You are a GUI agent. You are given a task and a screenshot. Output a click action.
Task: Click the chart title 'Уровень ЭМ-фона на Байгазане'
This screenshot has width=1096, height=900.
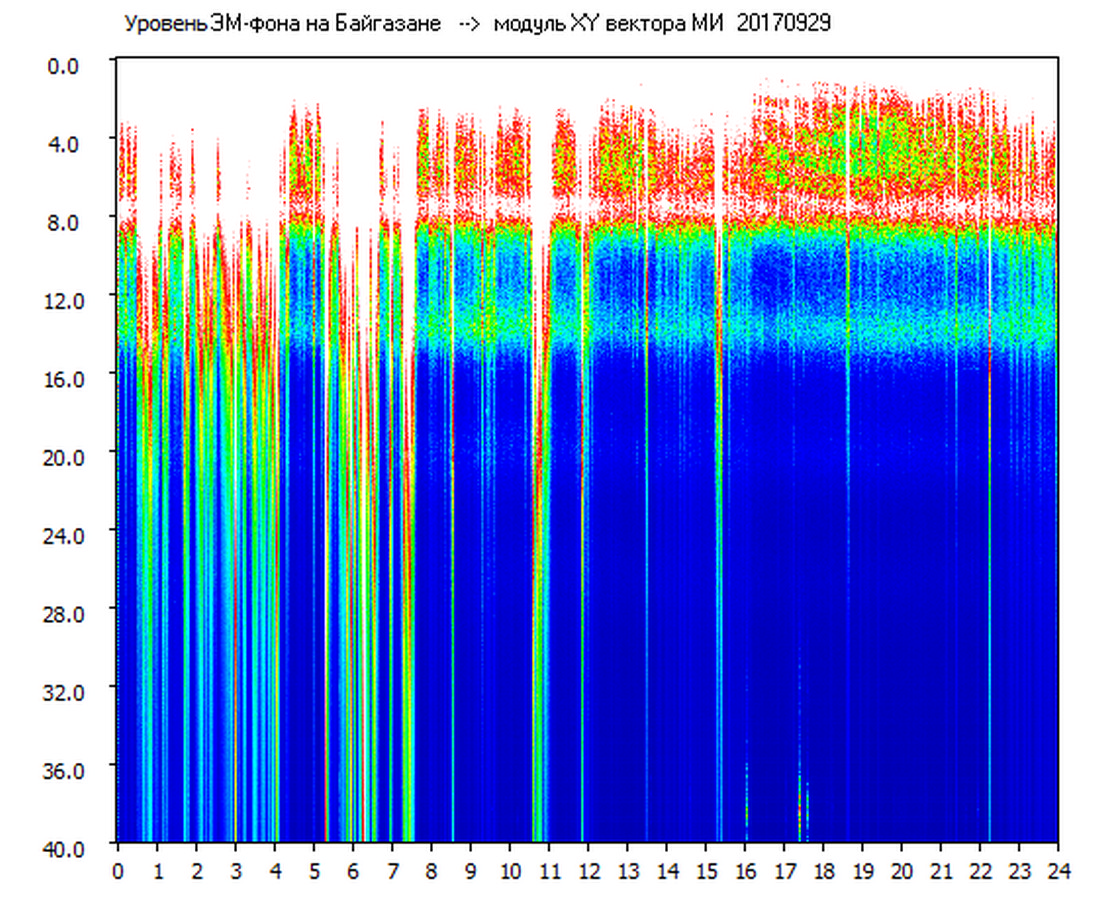coord(282,24)
